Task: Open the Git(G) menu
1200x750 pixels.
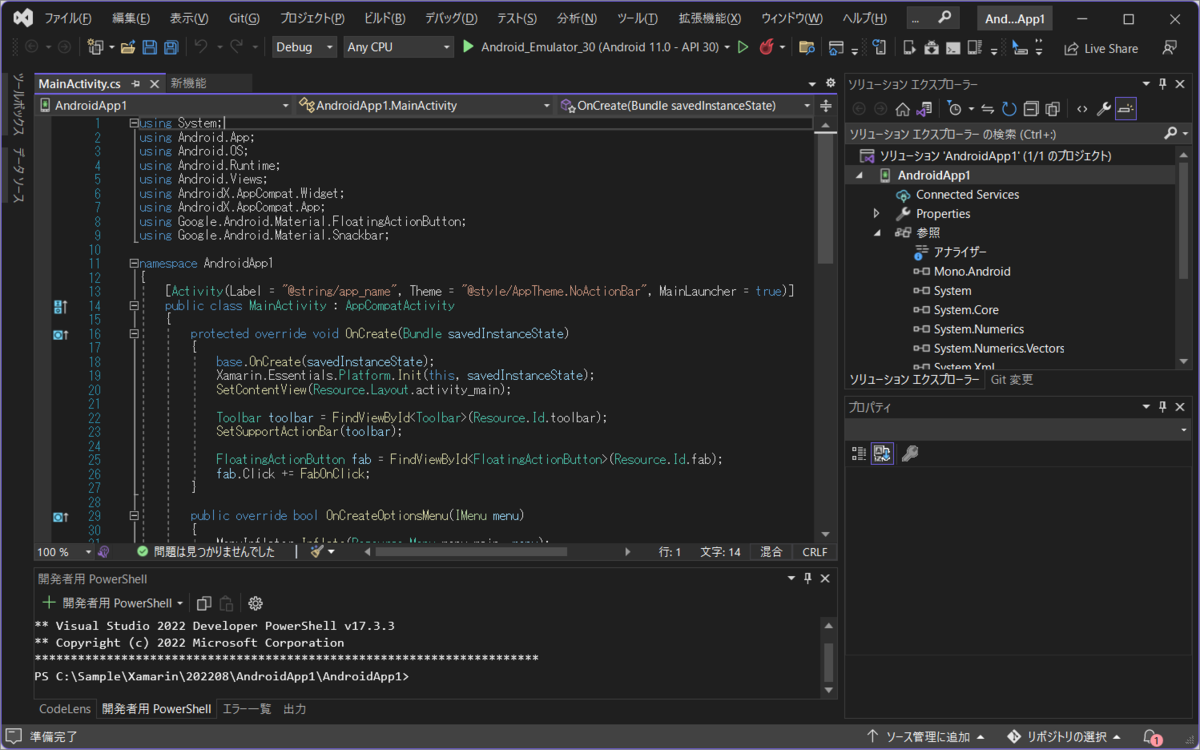Action: point(244,19)
